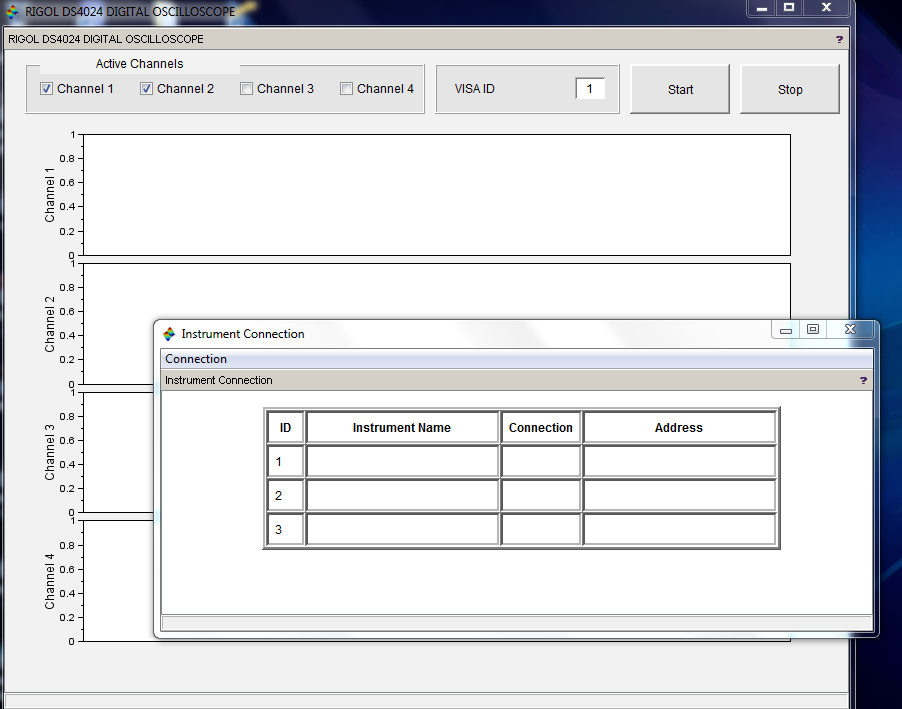This screenshot has height=709, width=902.
Task: Minimize the RIGOL oscilloscope window
Action: pyautogui.click(x=762, y=8)
